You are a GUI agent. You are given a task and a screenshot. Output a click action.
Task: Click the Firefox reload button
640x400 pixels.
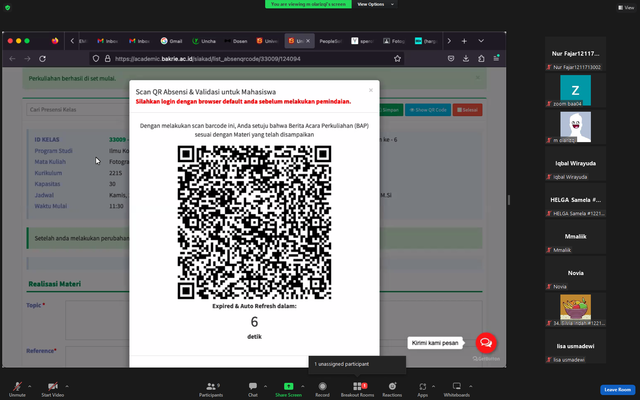pos(42,59)
